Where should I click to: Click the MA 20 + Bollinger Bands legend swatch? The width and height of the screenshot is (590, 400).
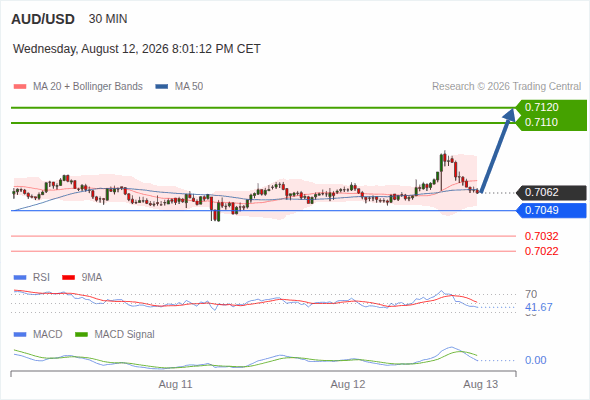[20, 87]
